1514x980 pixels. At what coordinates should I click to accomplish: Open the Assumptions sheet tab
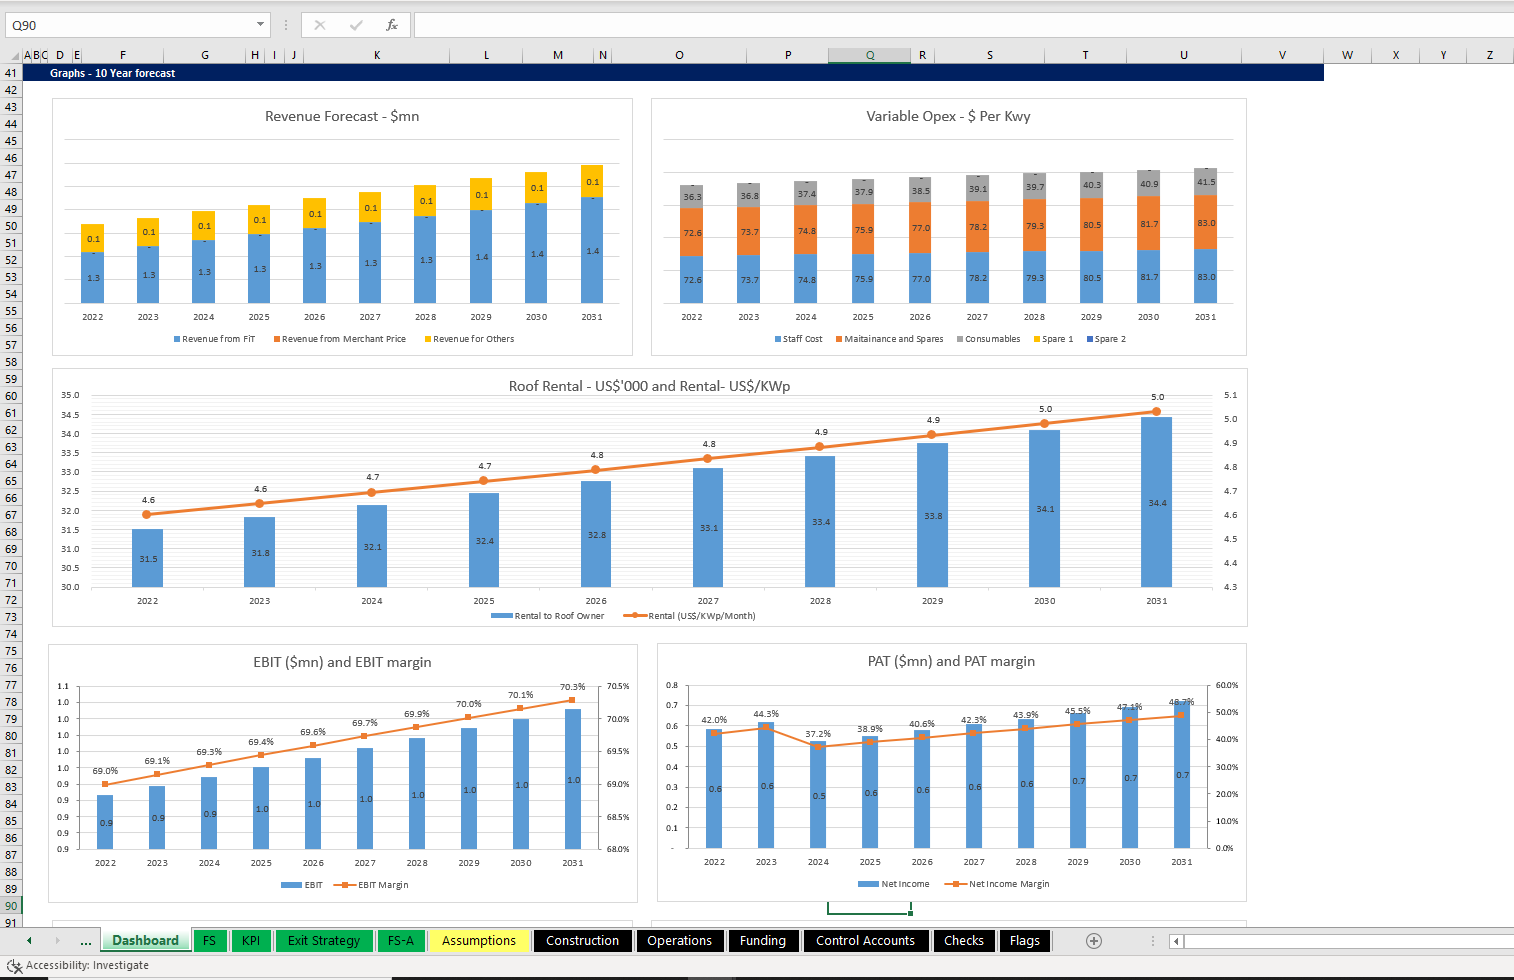coord(478,940)
